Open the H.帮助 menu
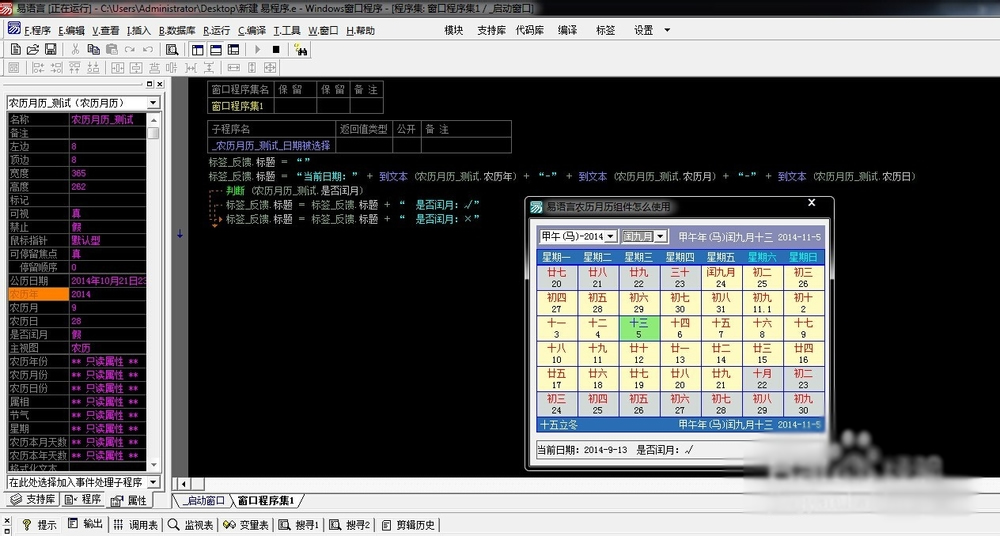The width and height of the screenshot is (1000, 536). point(360,31)
